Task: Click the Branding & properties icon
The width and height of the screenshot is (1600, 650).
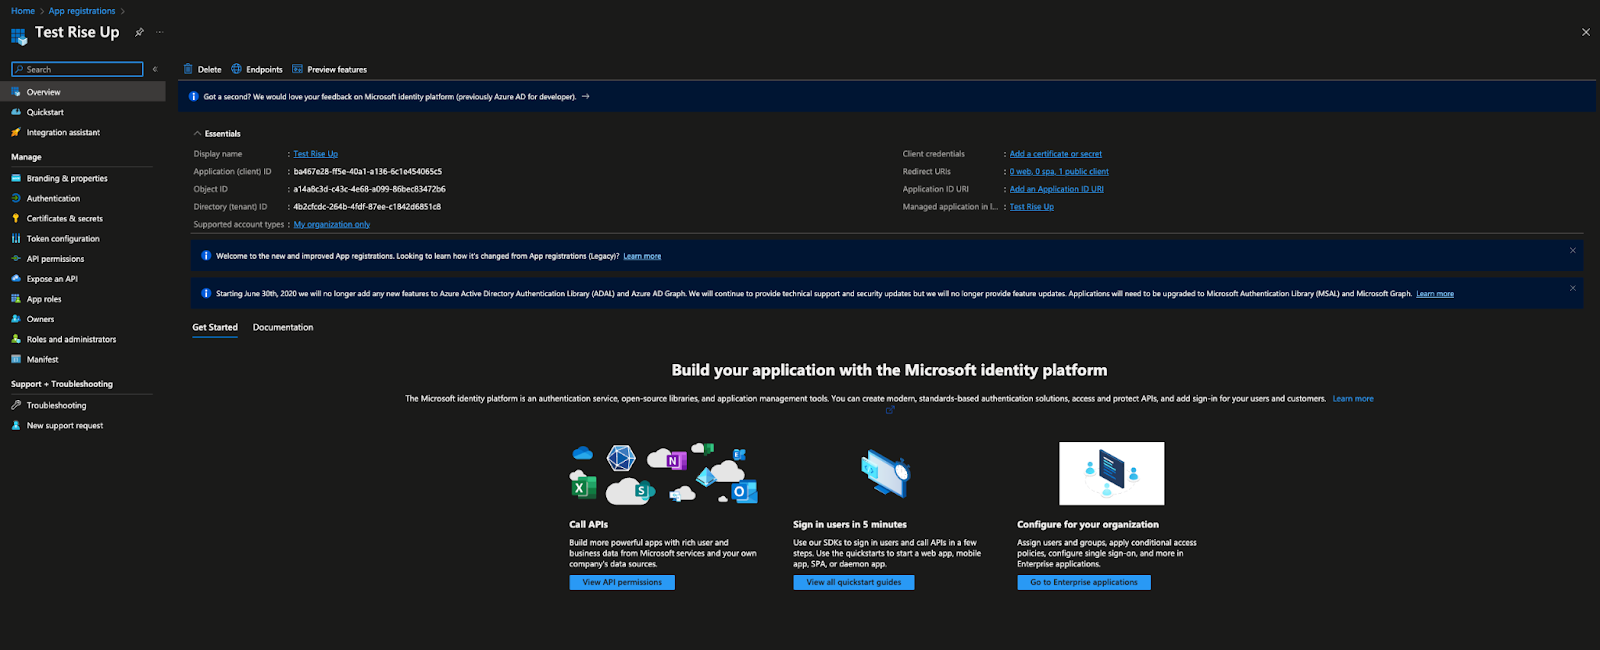Action: pos(16,178)
